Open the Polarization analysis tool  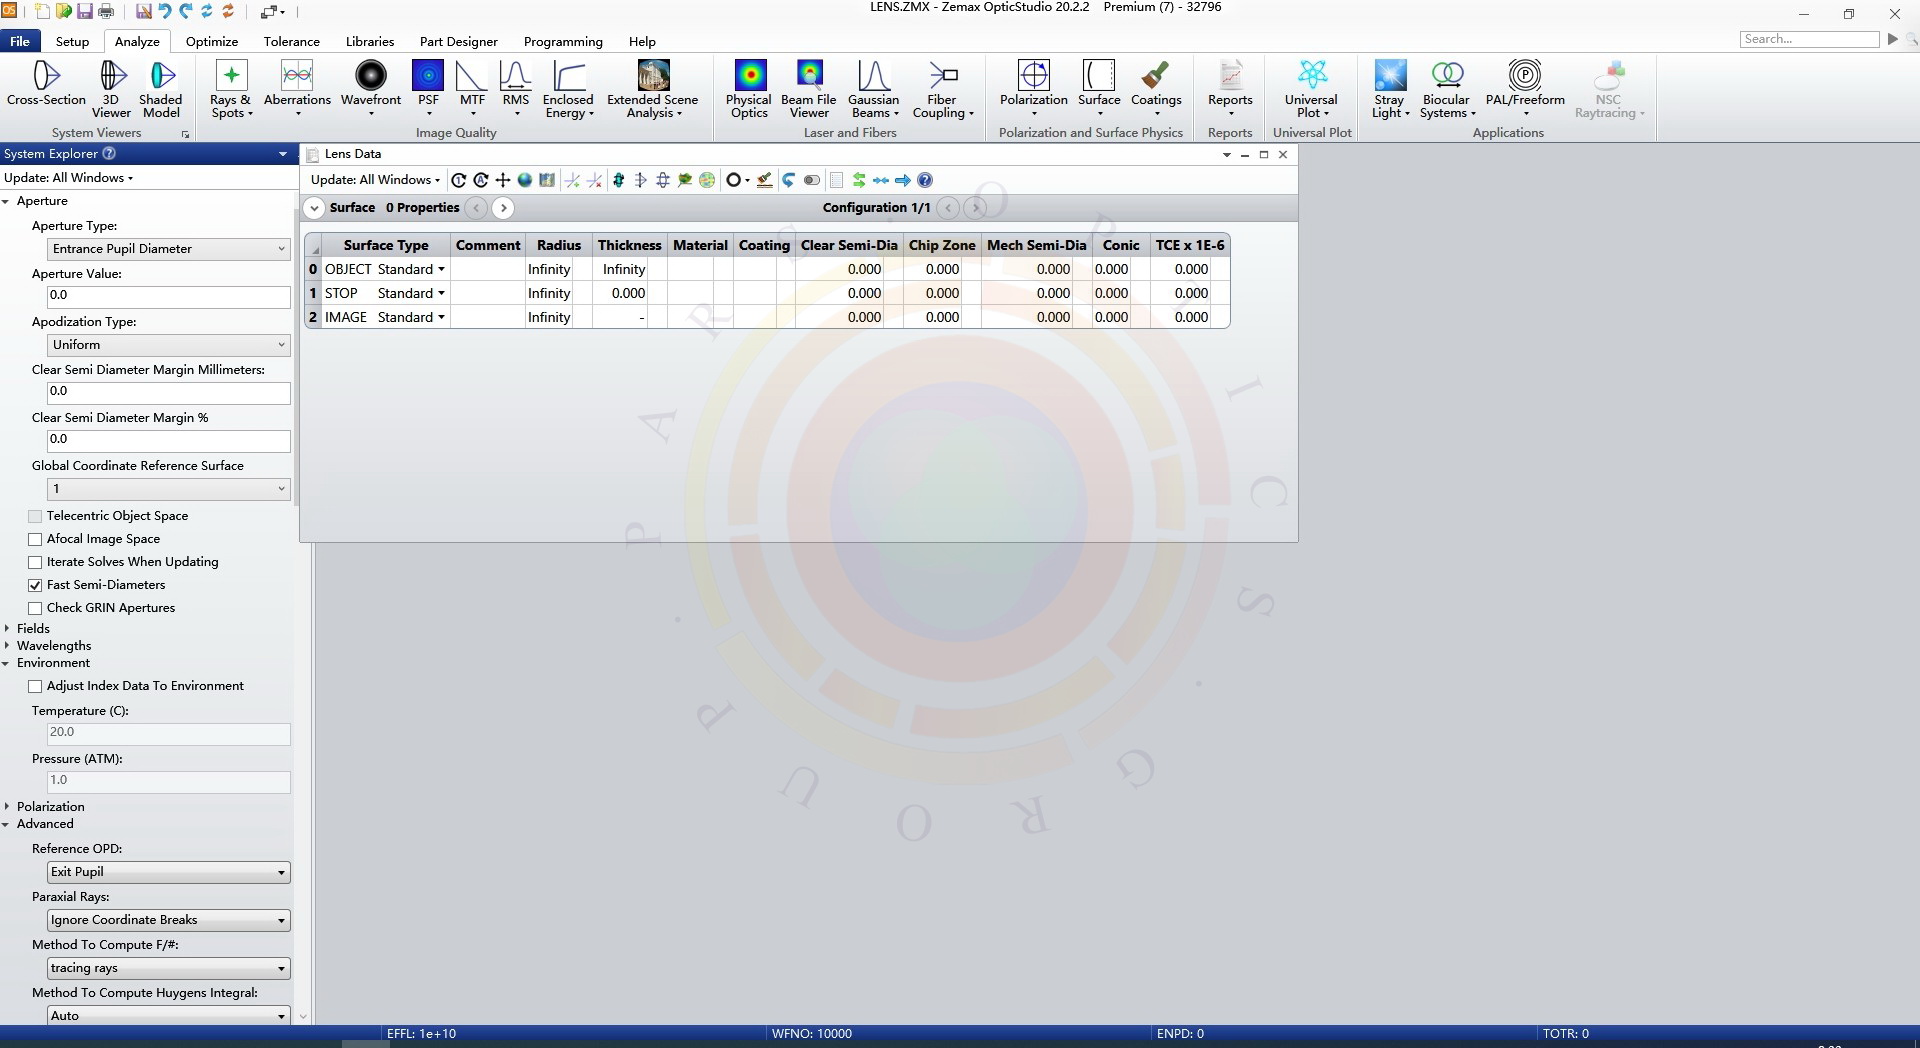click(x=1032, y=88)
